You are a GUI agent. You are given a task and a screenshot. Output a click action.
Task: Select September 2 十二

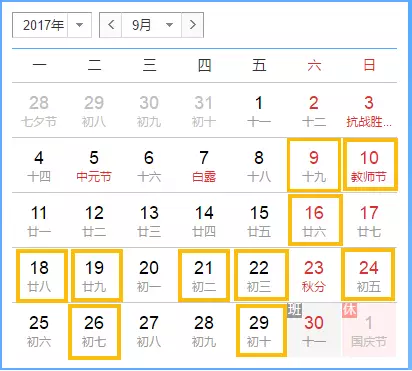(314, 110)
